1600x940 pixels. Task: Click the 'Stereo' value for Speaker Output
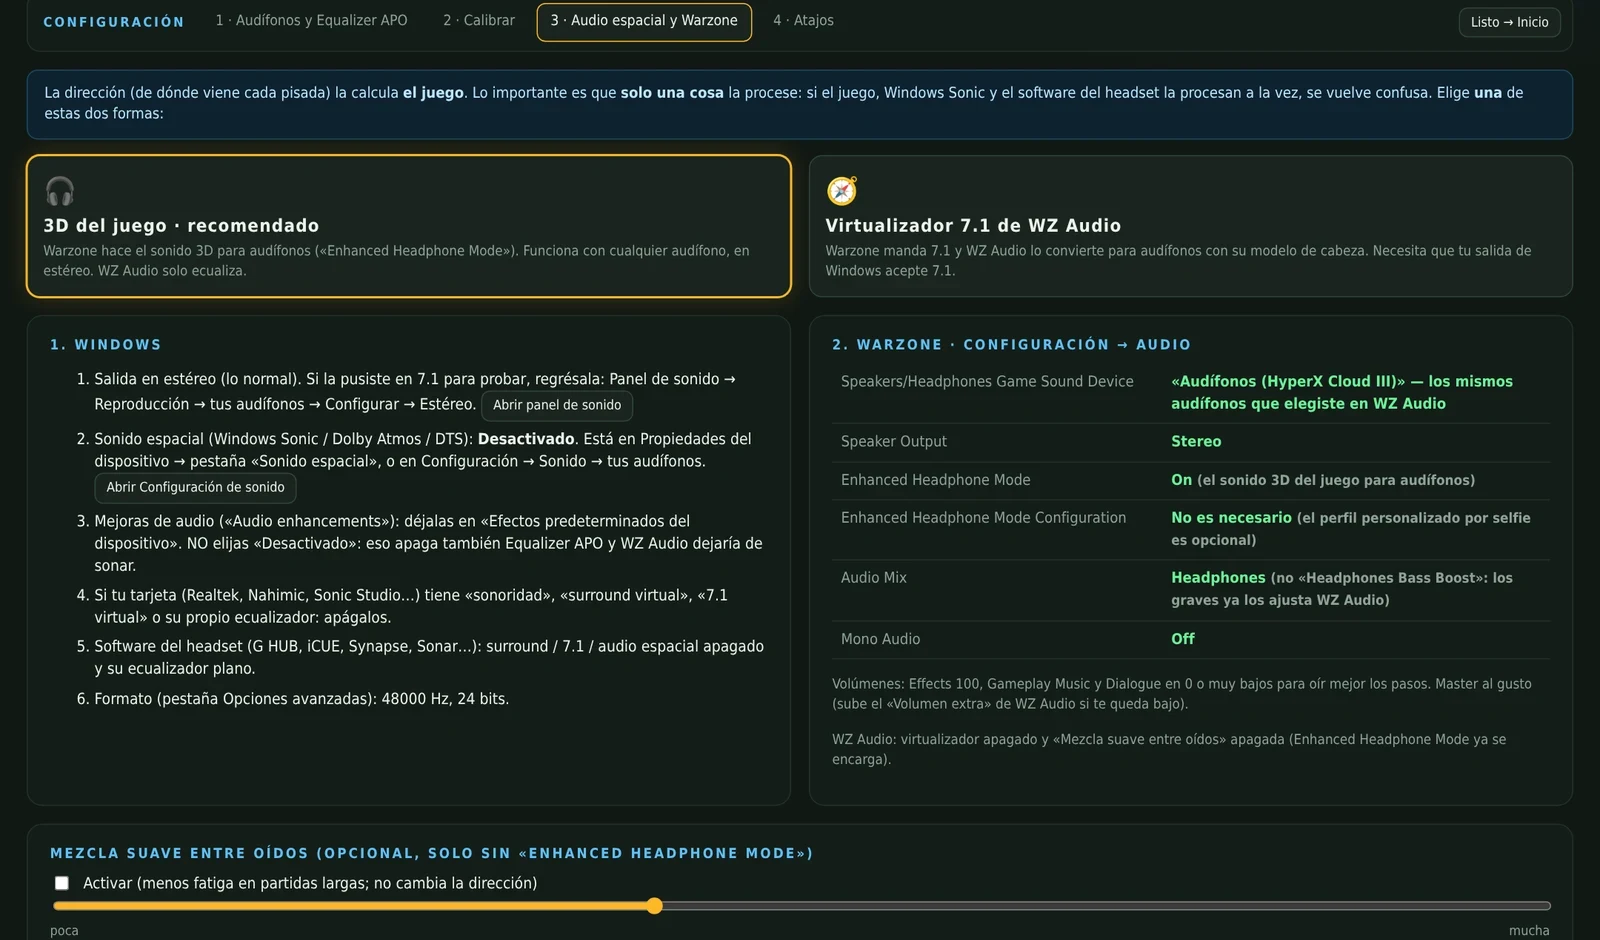tap(1196, 441)
